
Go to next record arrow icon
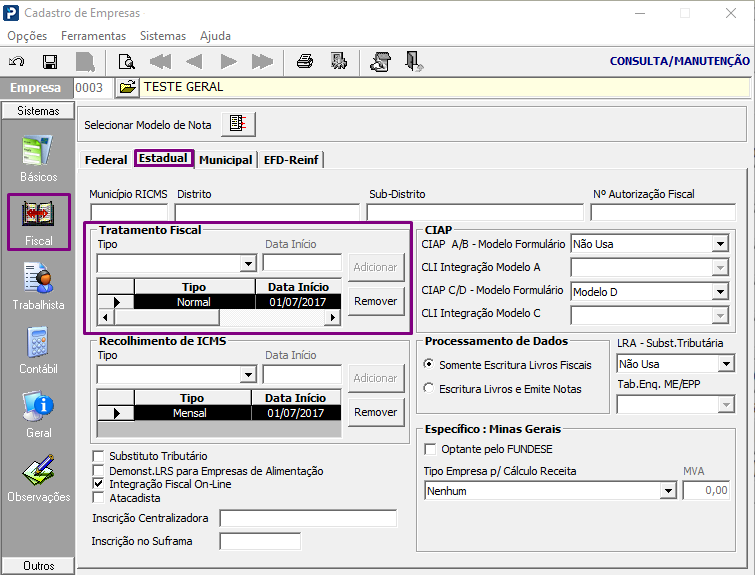228,62
